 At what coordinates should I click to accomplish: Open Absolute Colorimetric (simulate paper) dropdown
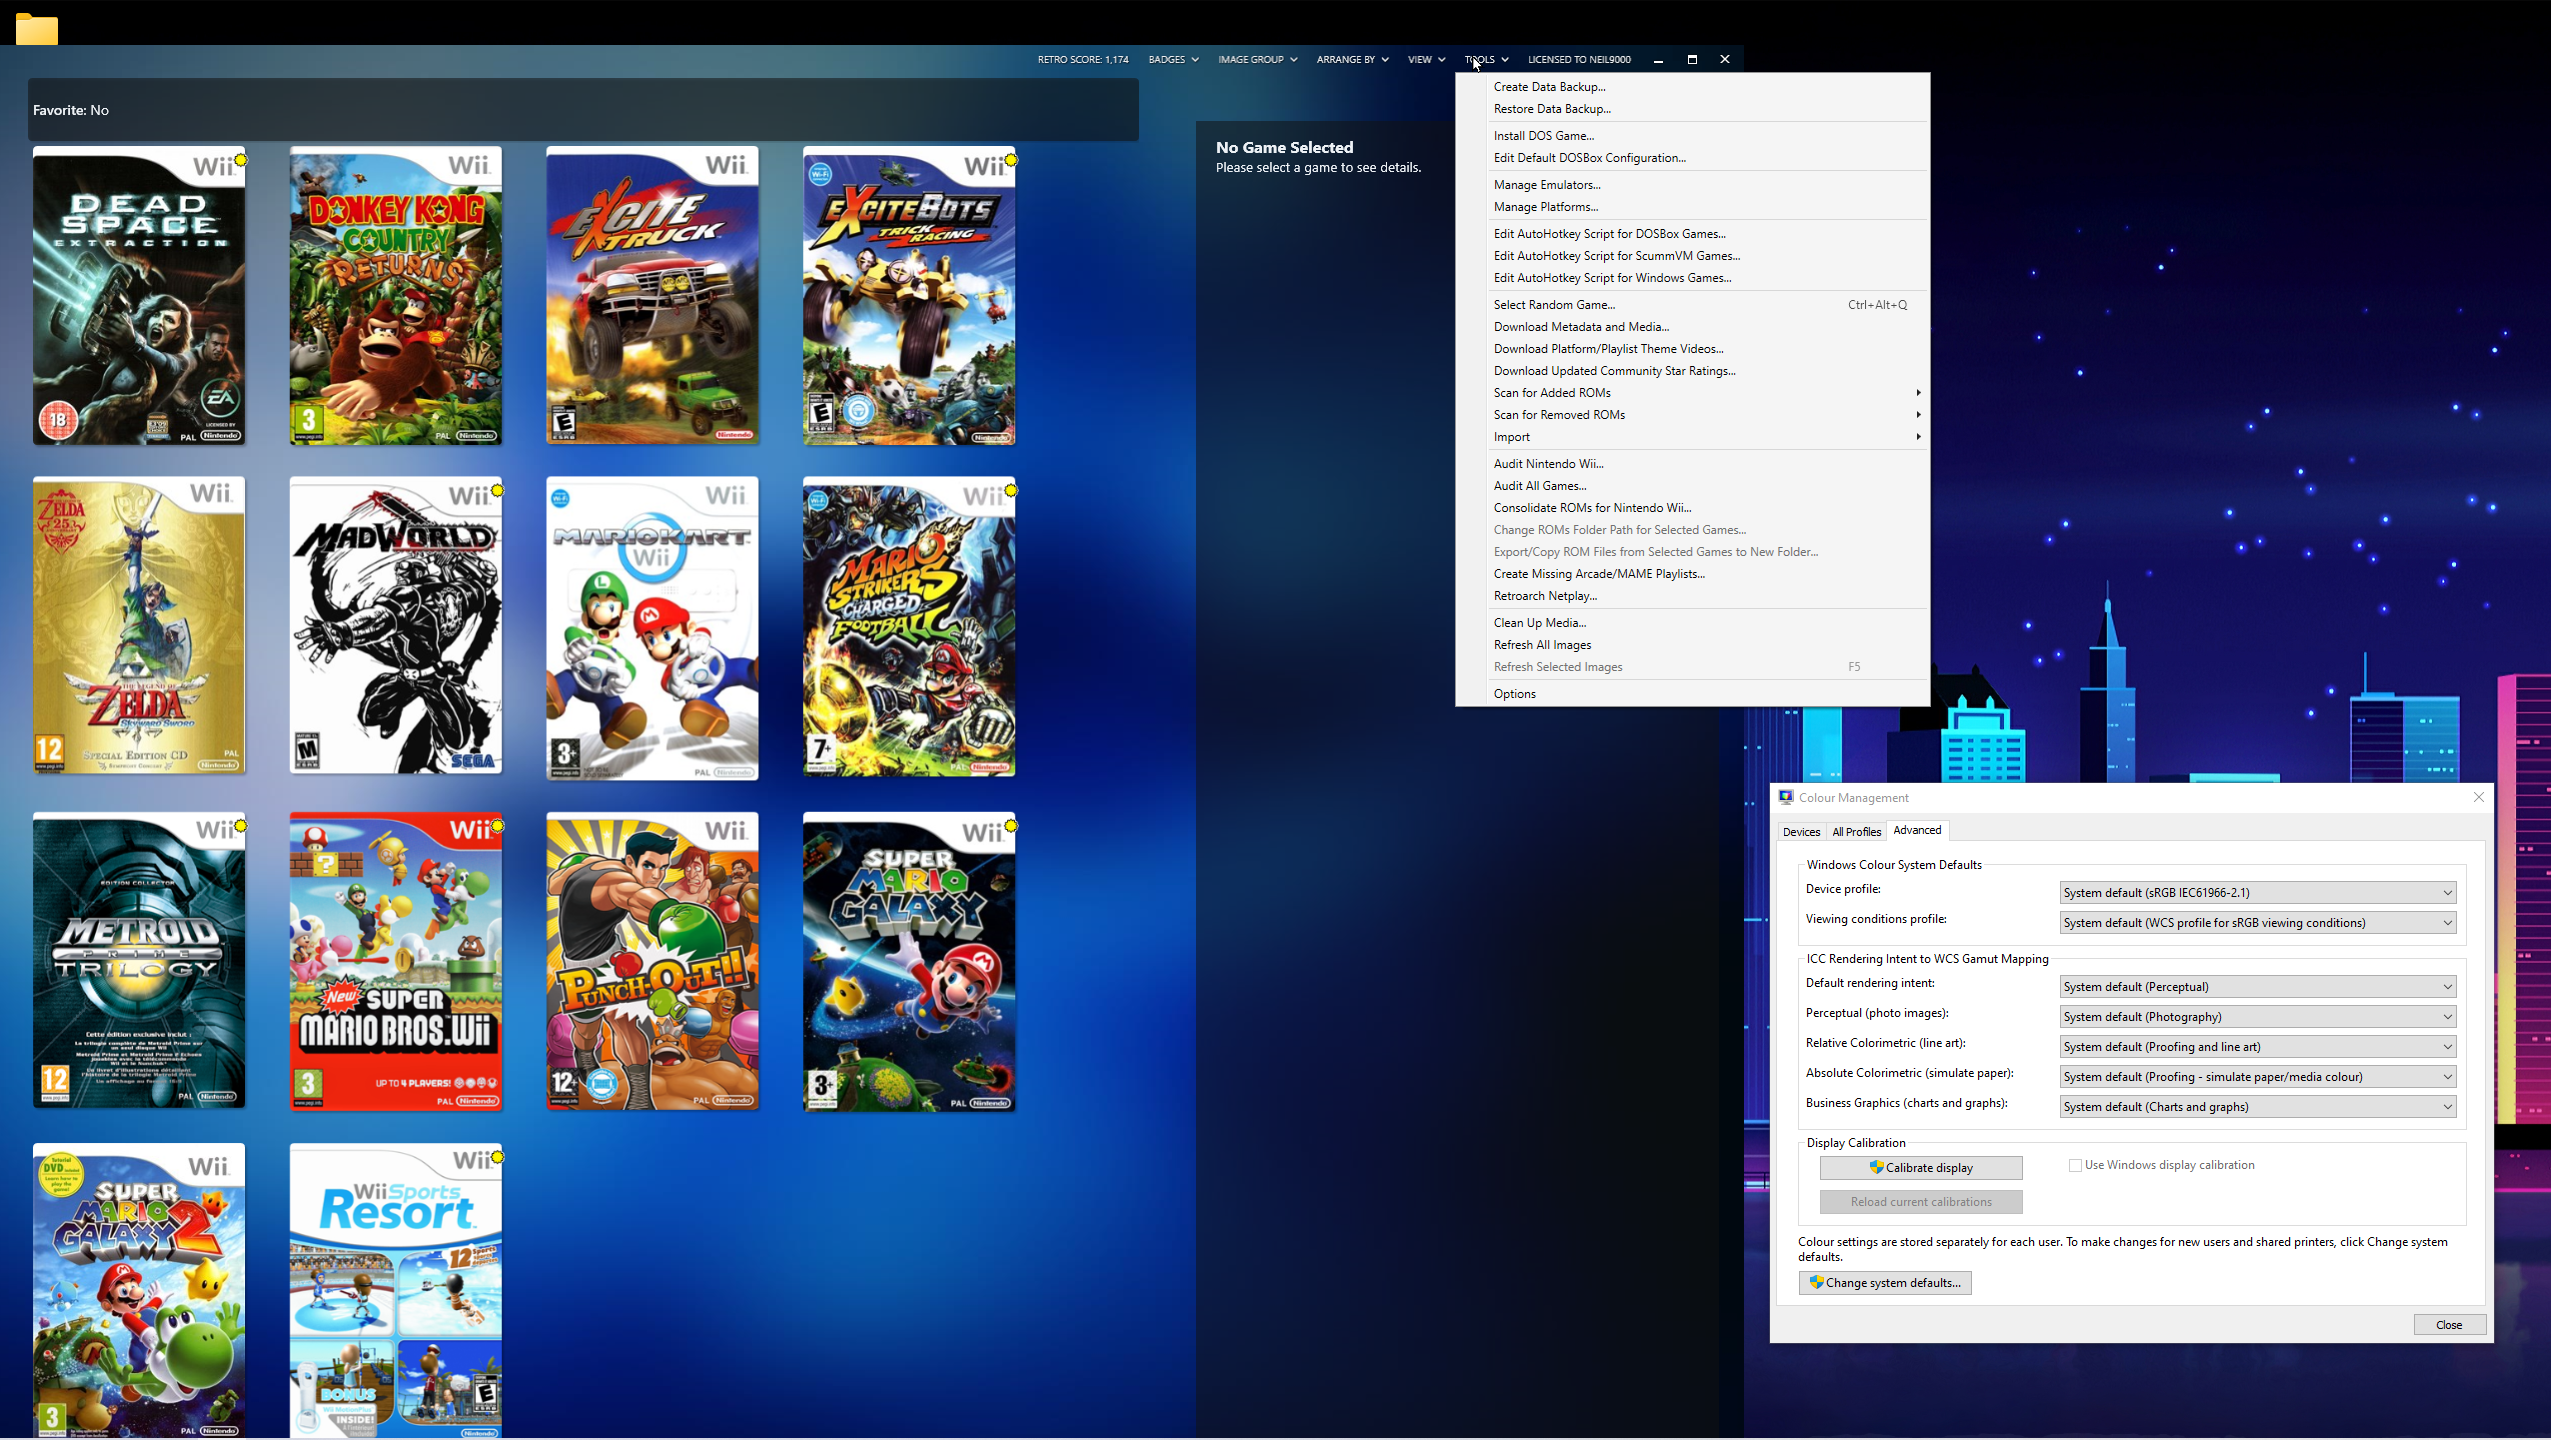pyautogui.click(x=2258, y=1077)
